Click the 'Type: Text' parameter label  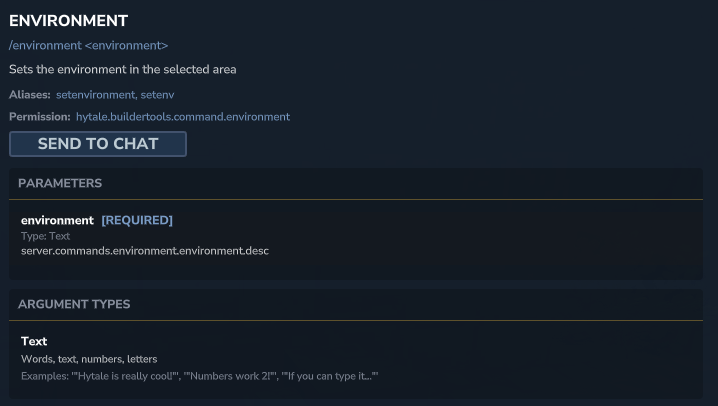click(x=48, y=236)
